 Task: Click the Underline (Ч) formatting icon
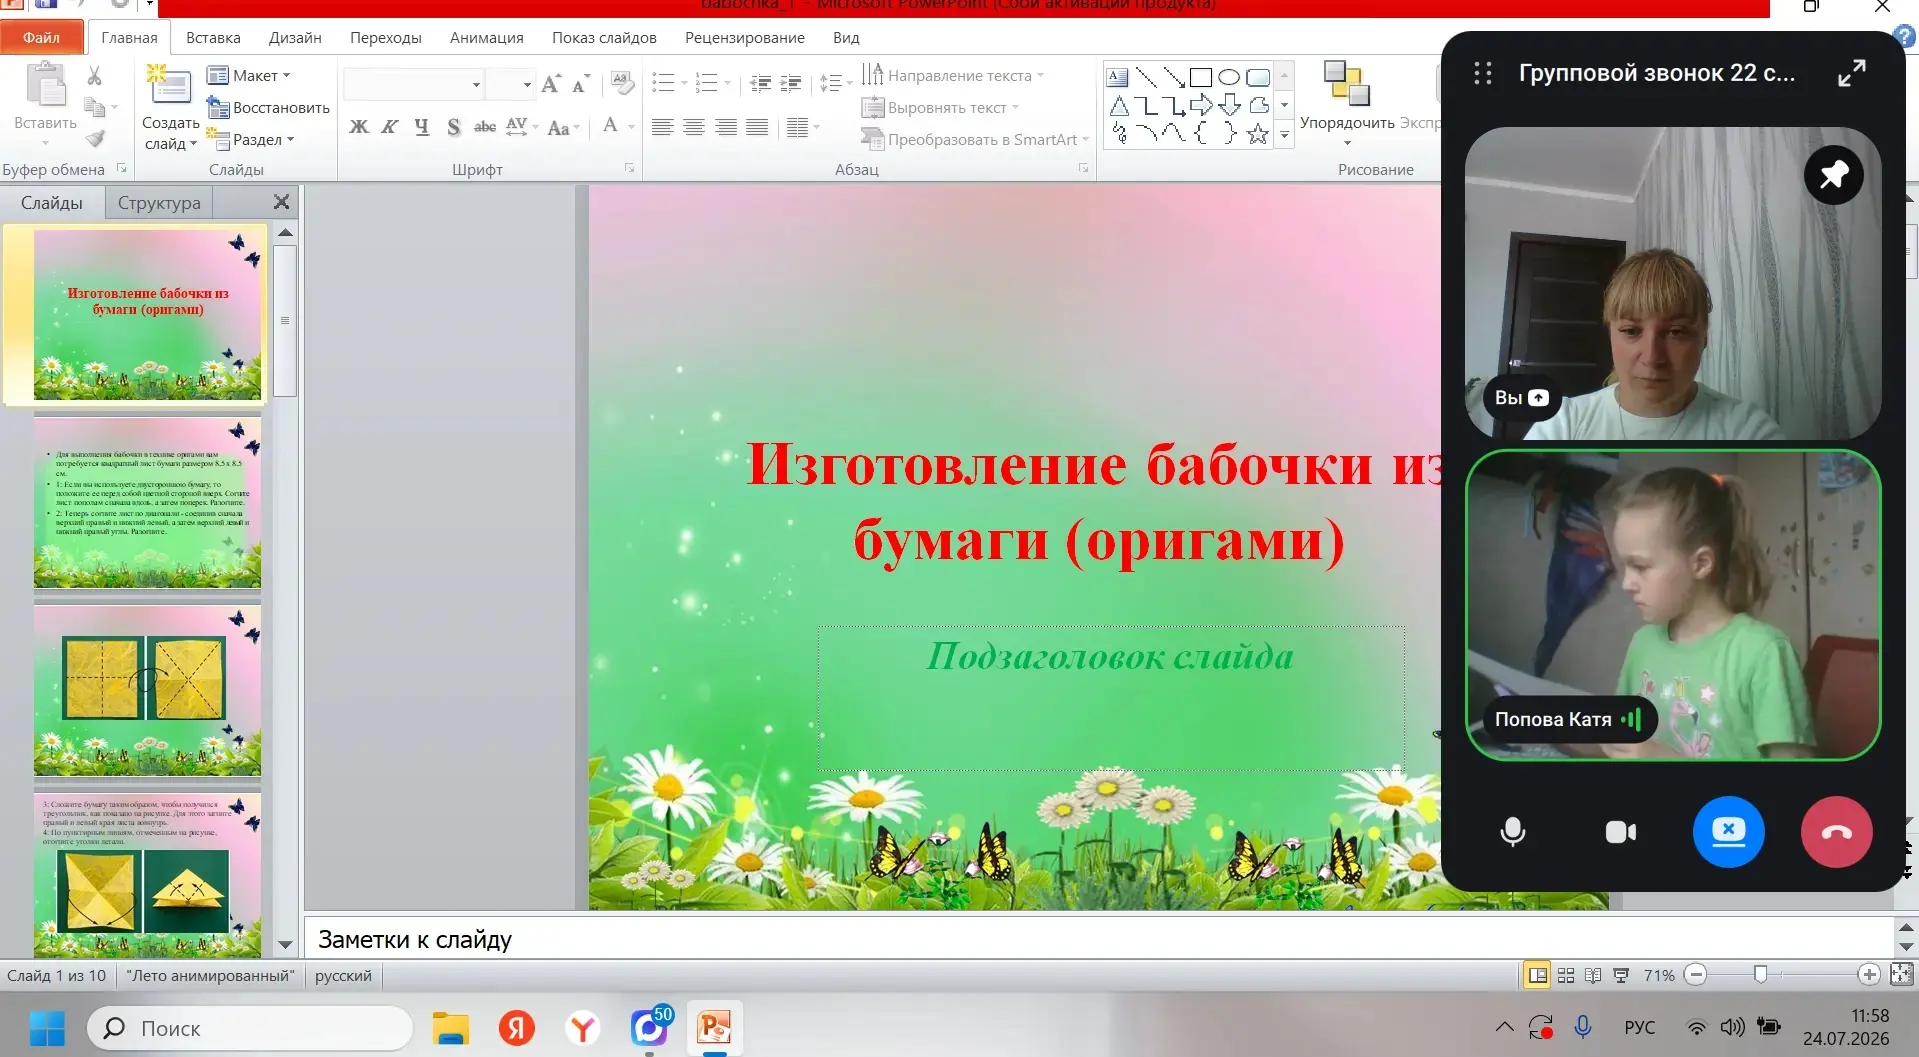(422, 127)
